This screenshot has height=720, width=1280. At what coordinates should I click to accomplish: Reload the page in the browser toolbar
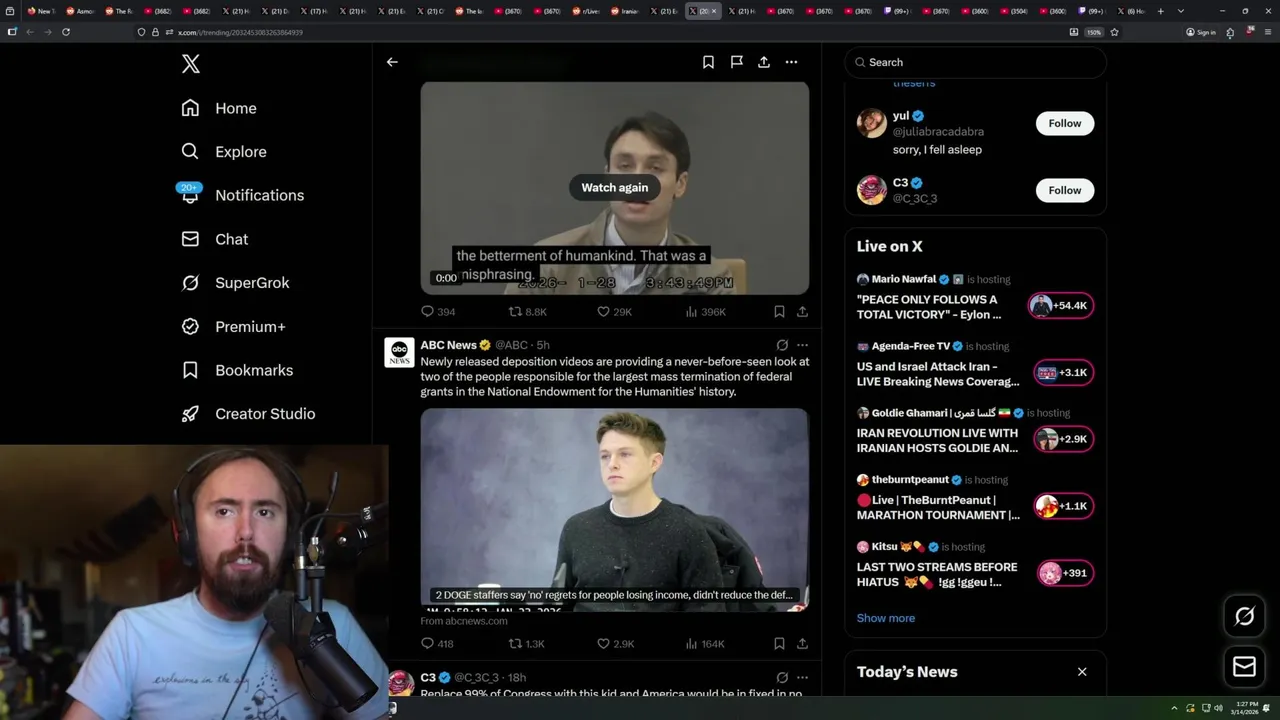pyautogui.click(x=66, y=32)
